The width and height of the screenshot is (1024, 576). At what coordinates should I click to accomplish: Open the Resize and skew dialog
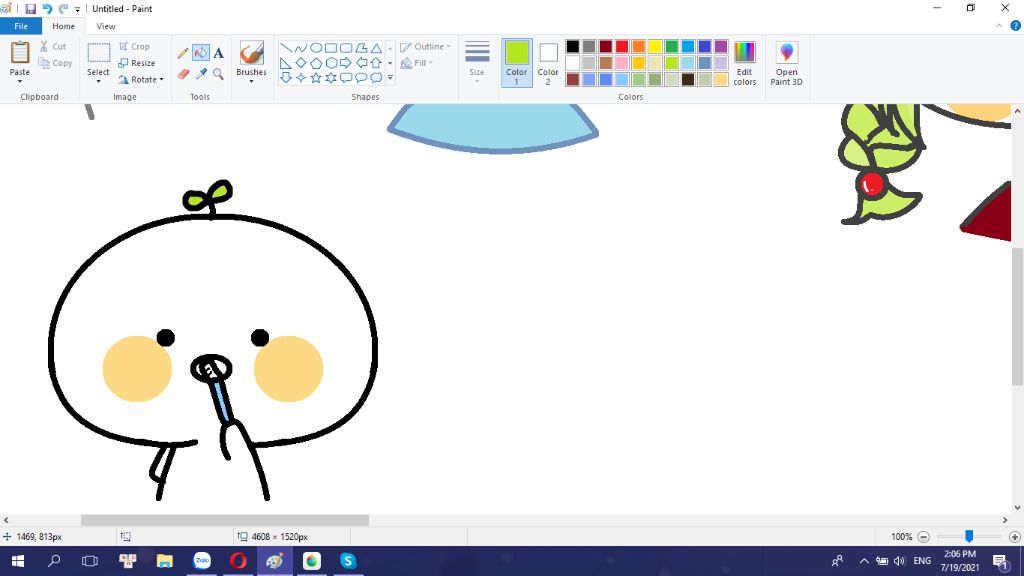pyautogui.click(x=136, y=63)
